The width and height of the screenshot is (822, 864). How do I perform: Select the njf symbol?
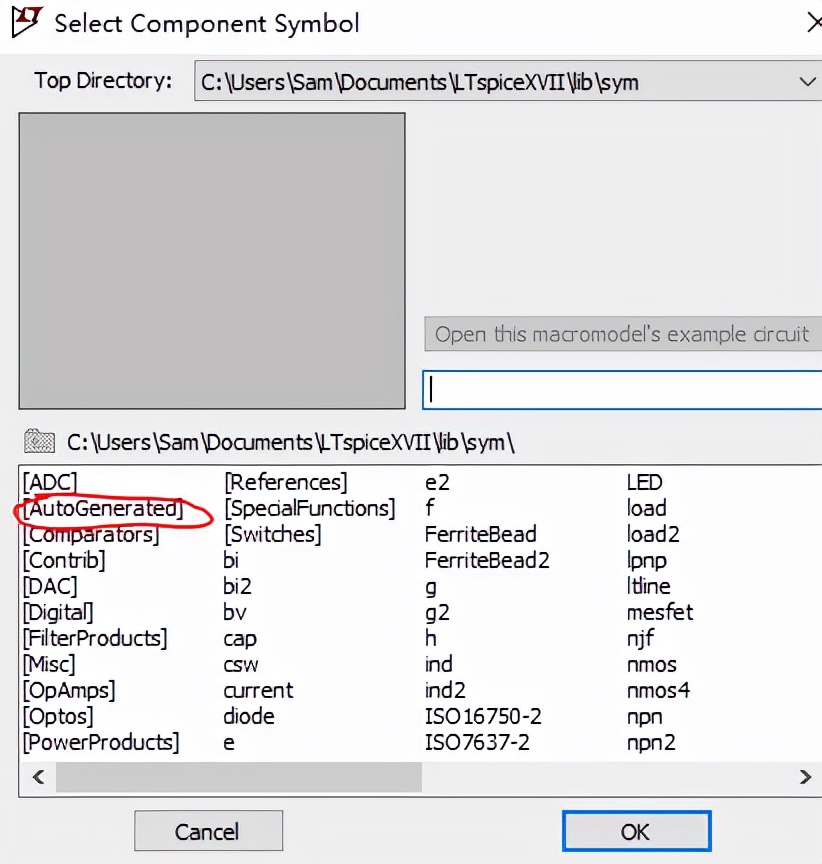(640, 639)
